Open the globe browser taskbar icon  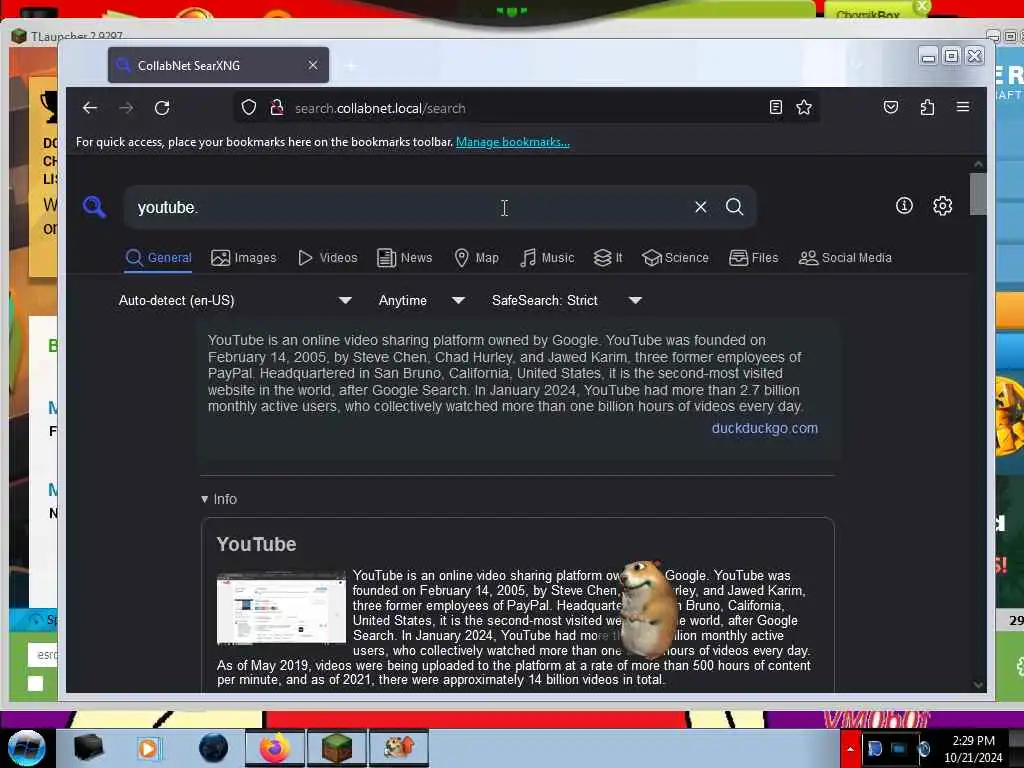tap(213, 748)
